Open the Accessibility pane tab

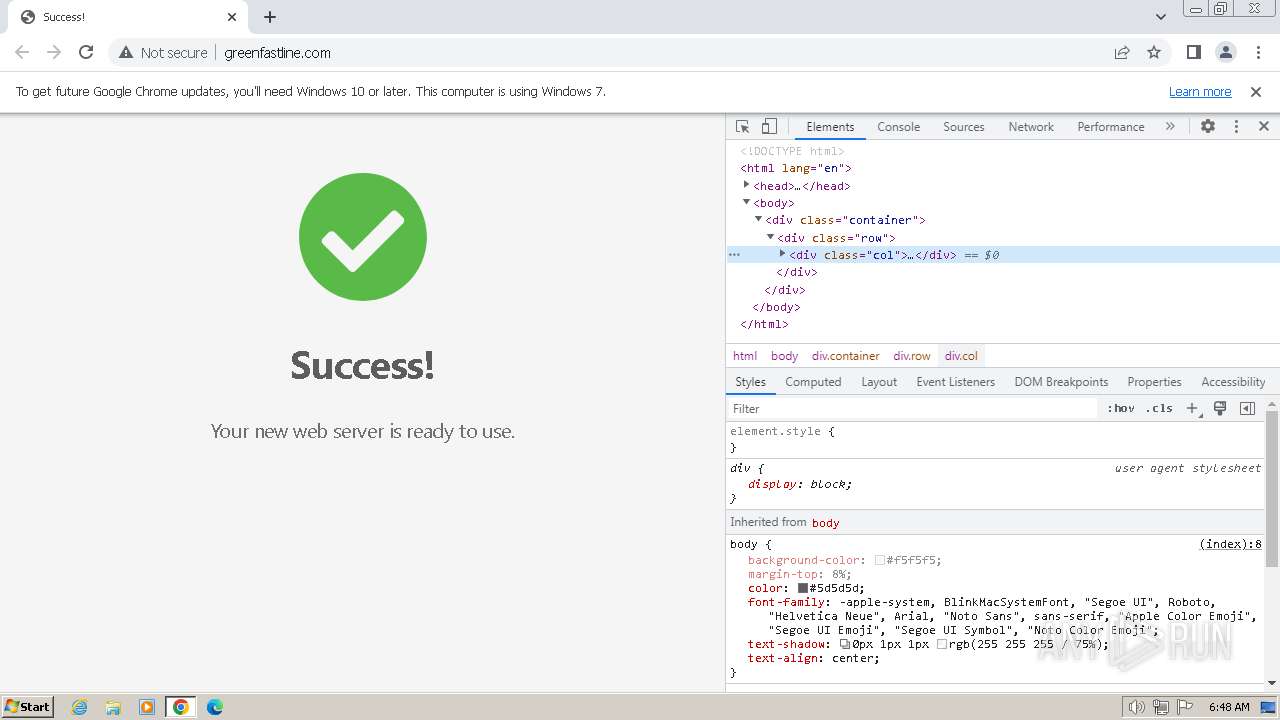tap(1233, 382)
